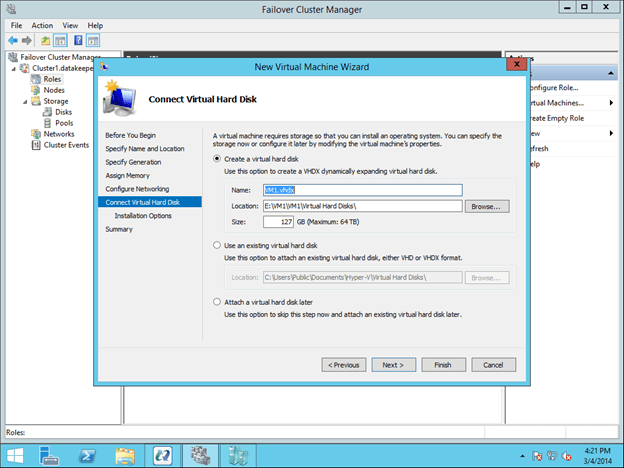Open the View menu
This screenshot has width=624, height=468.
70,25
